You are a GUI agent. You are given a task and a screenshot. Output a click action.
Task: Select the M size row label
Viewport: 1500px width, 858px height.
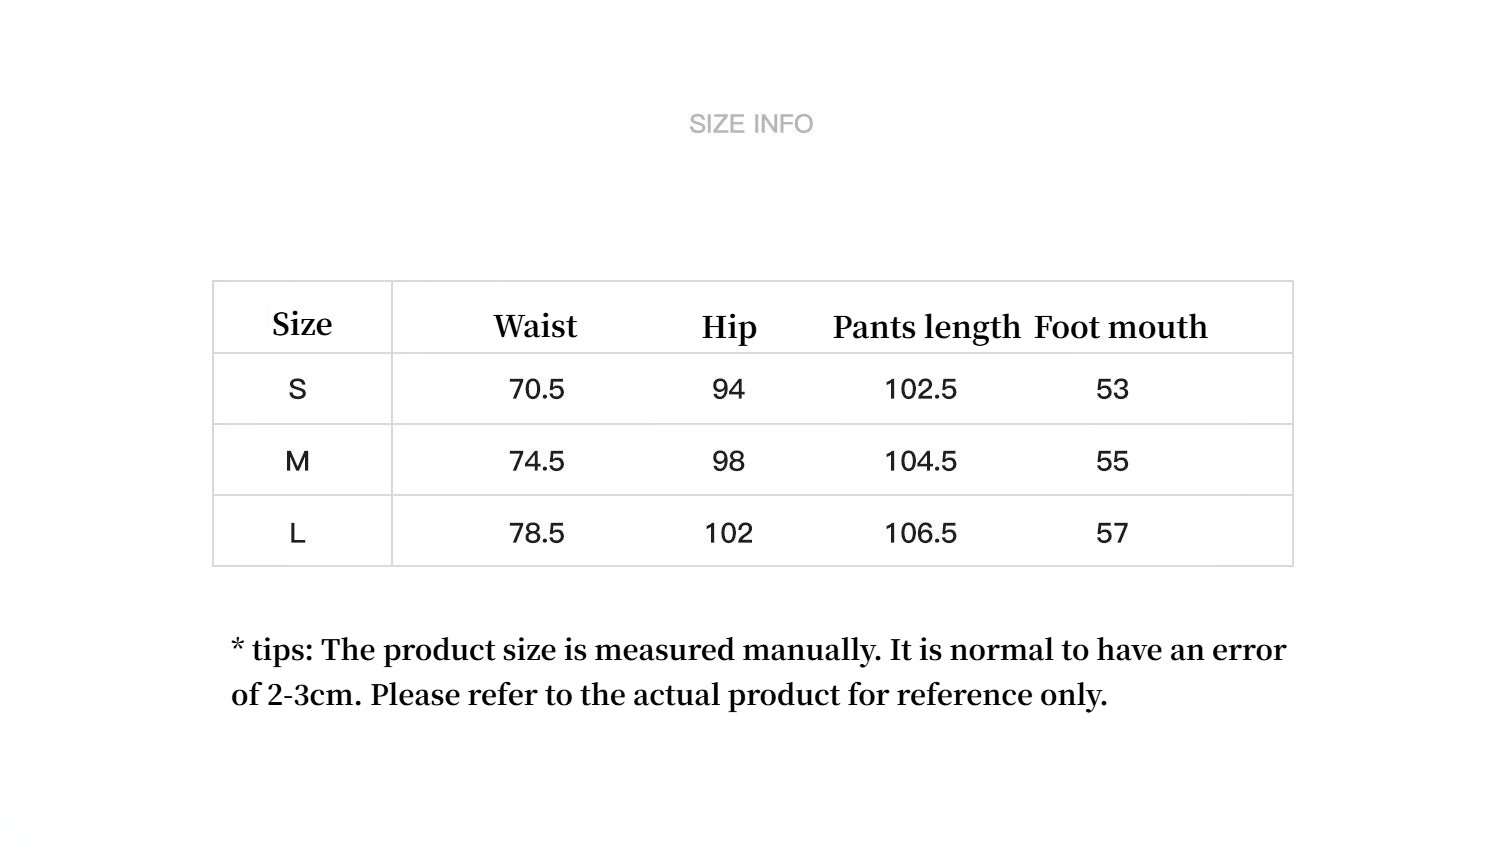297,461
